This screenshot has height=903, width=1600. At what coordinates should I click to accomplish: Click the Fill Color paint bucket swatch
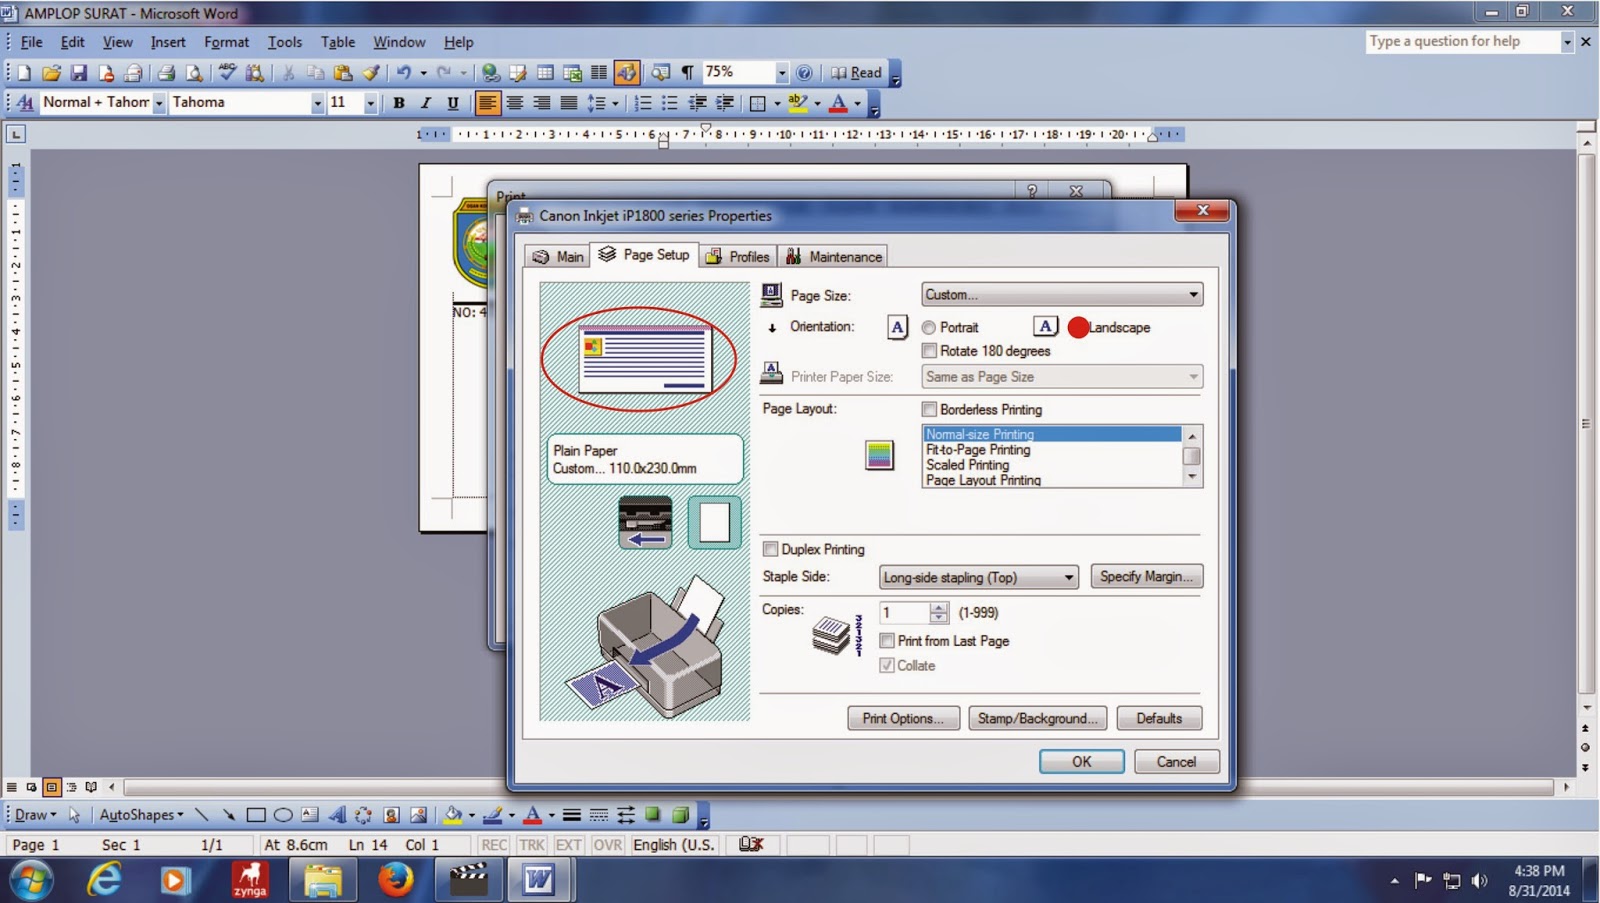(453, 815)
